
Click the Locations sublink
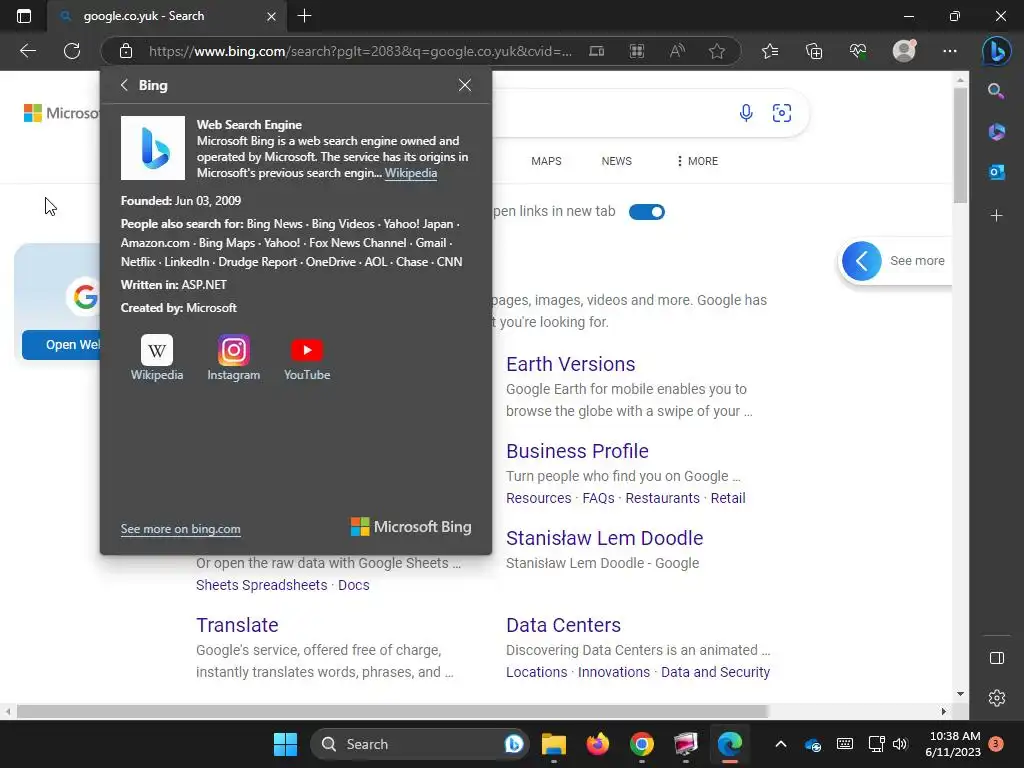[536, 672]
